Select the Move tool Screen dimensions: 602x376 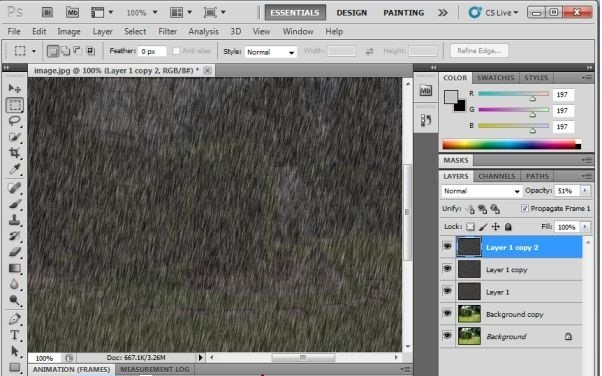(x=15, y=88)
